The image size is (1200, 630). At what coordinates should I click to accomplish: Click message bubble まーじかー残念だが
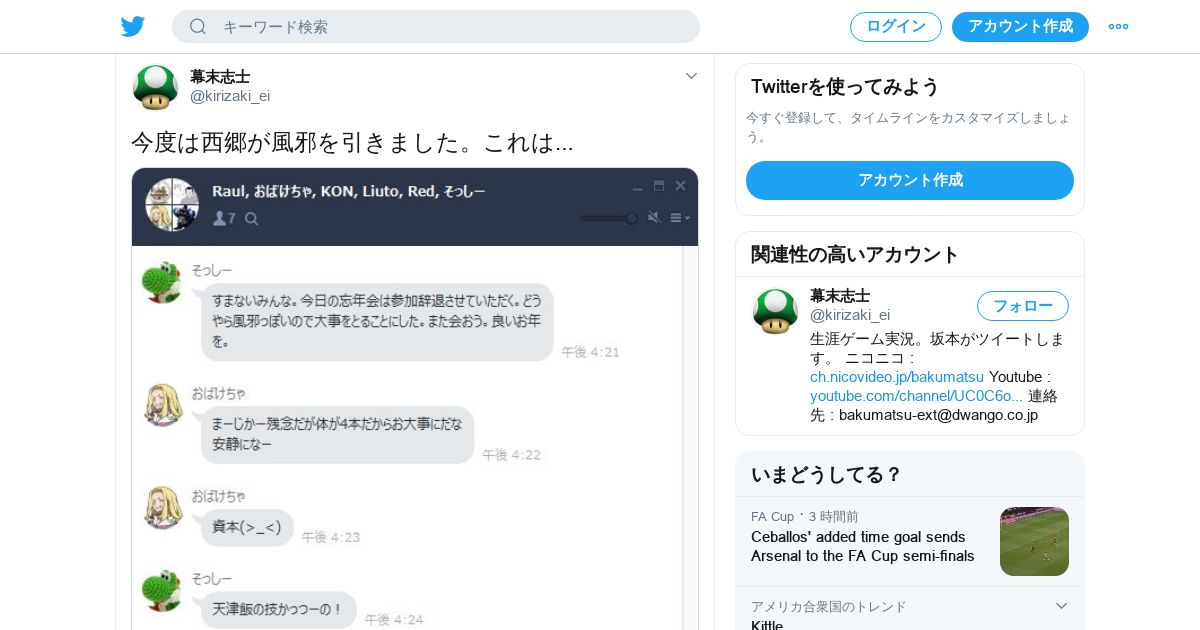pyautogui.click(x=337, y=434)
